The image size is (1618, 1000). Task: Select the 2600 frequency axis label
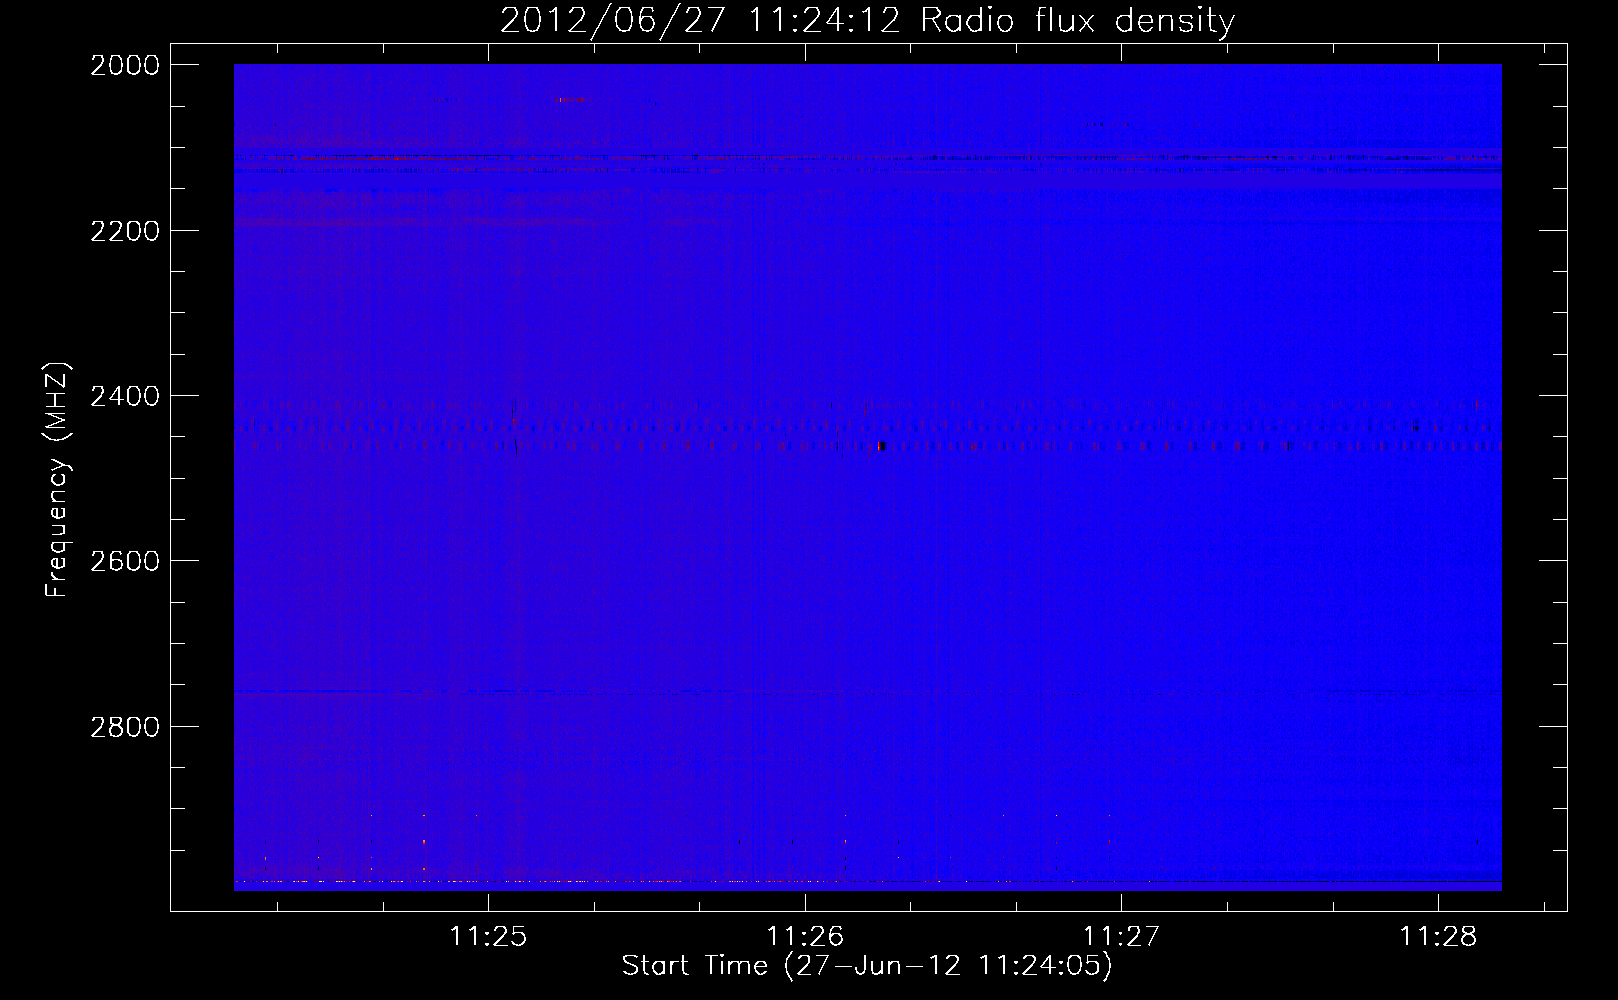(x=124, y=561)
